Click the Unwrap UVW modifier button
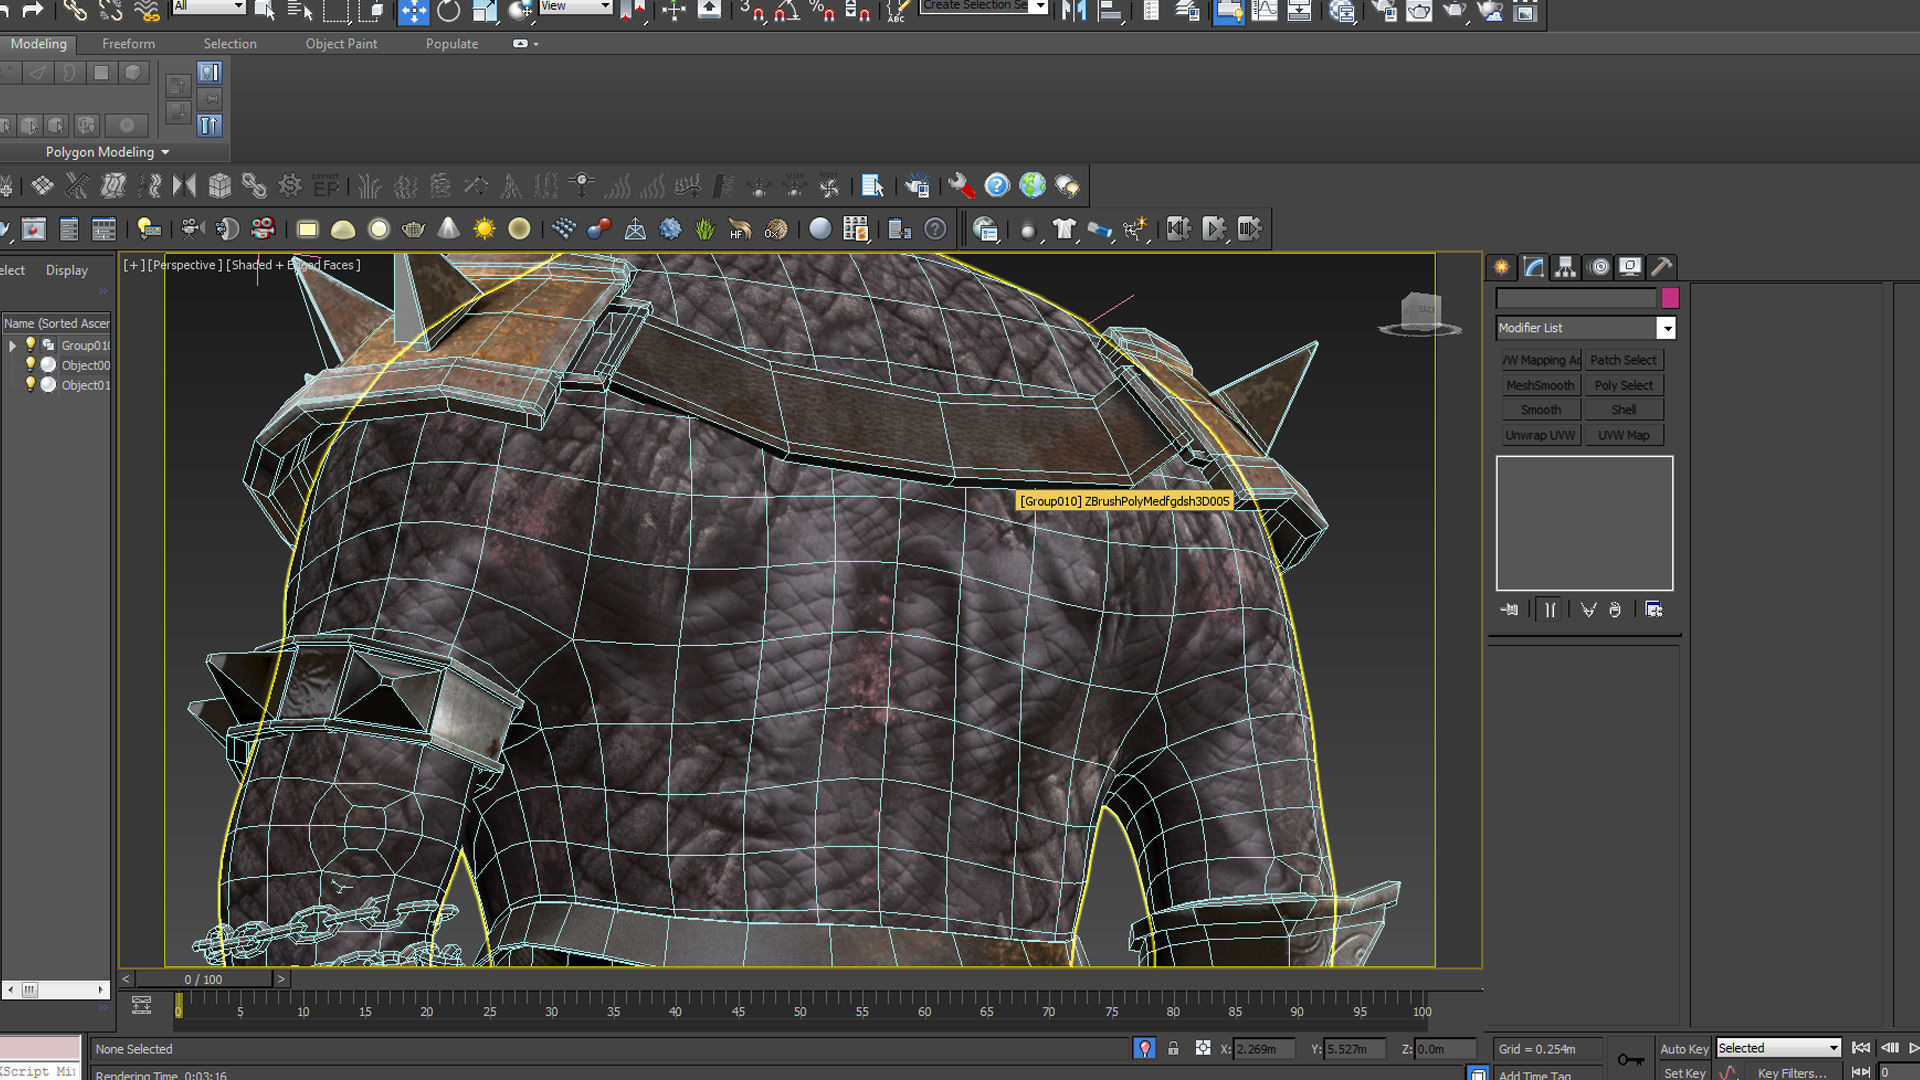Screen dimensions: 1920x1080 1540,435
